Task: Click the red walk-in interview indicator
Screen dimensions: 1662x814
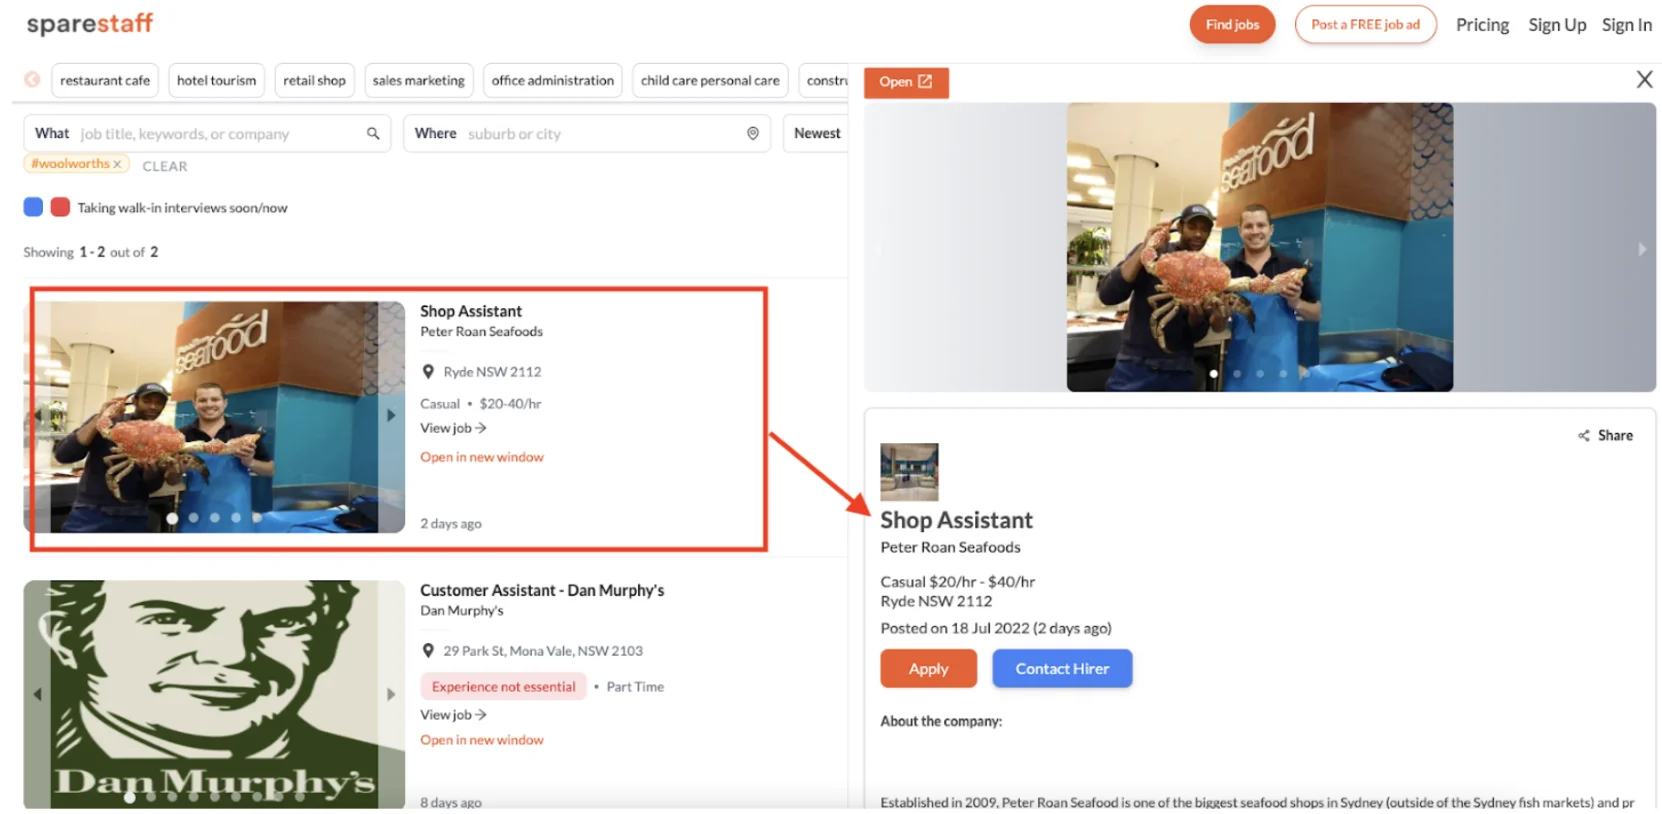Action: 60,207
